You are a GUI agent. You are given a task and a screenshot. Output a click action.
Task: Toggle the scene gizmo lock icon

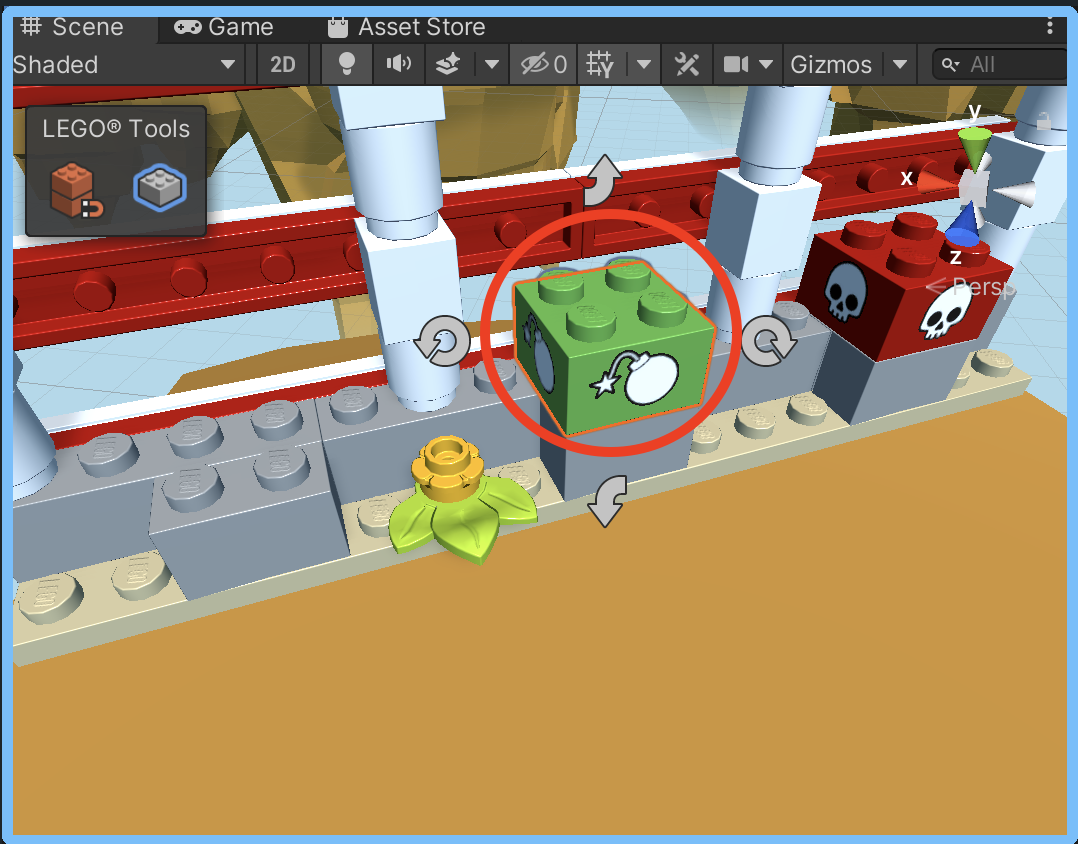(1044, 121)
